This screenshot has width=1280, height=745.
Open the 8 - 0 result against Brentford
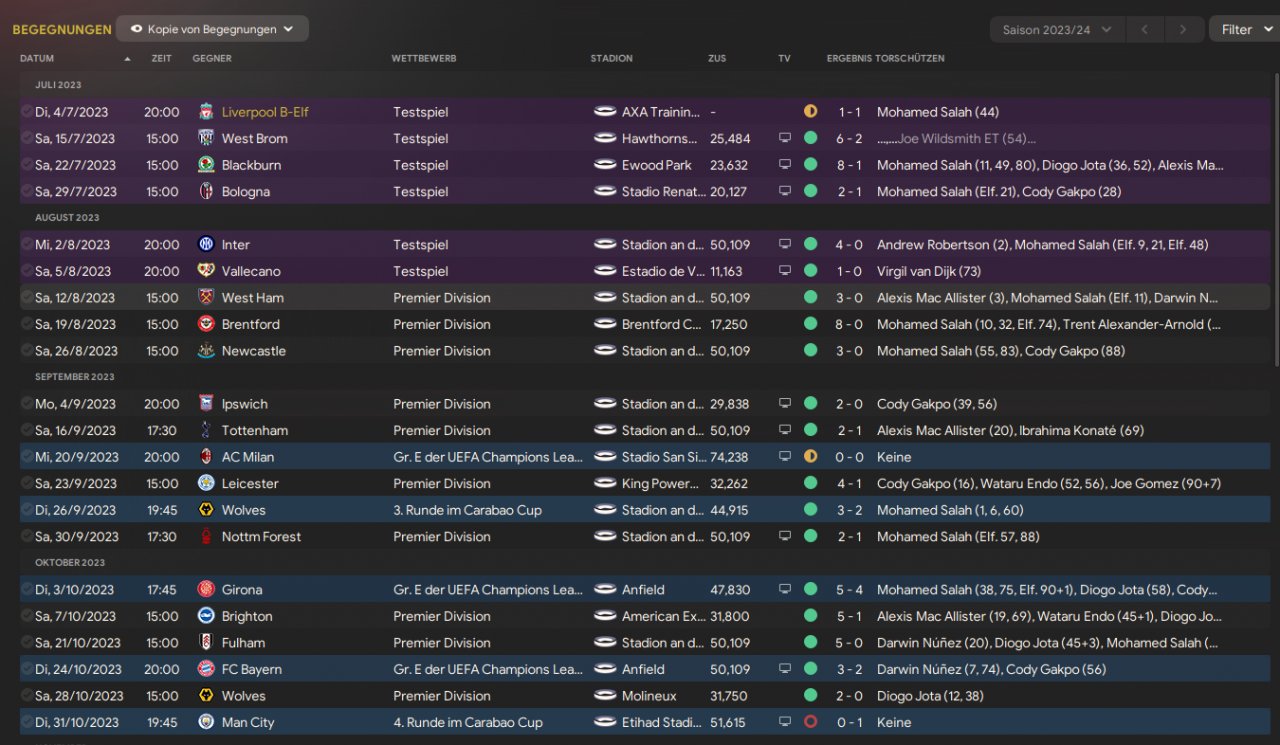(x=850, y=324)
